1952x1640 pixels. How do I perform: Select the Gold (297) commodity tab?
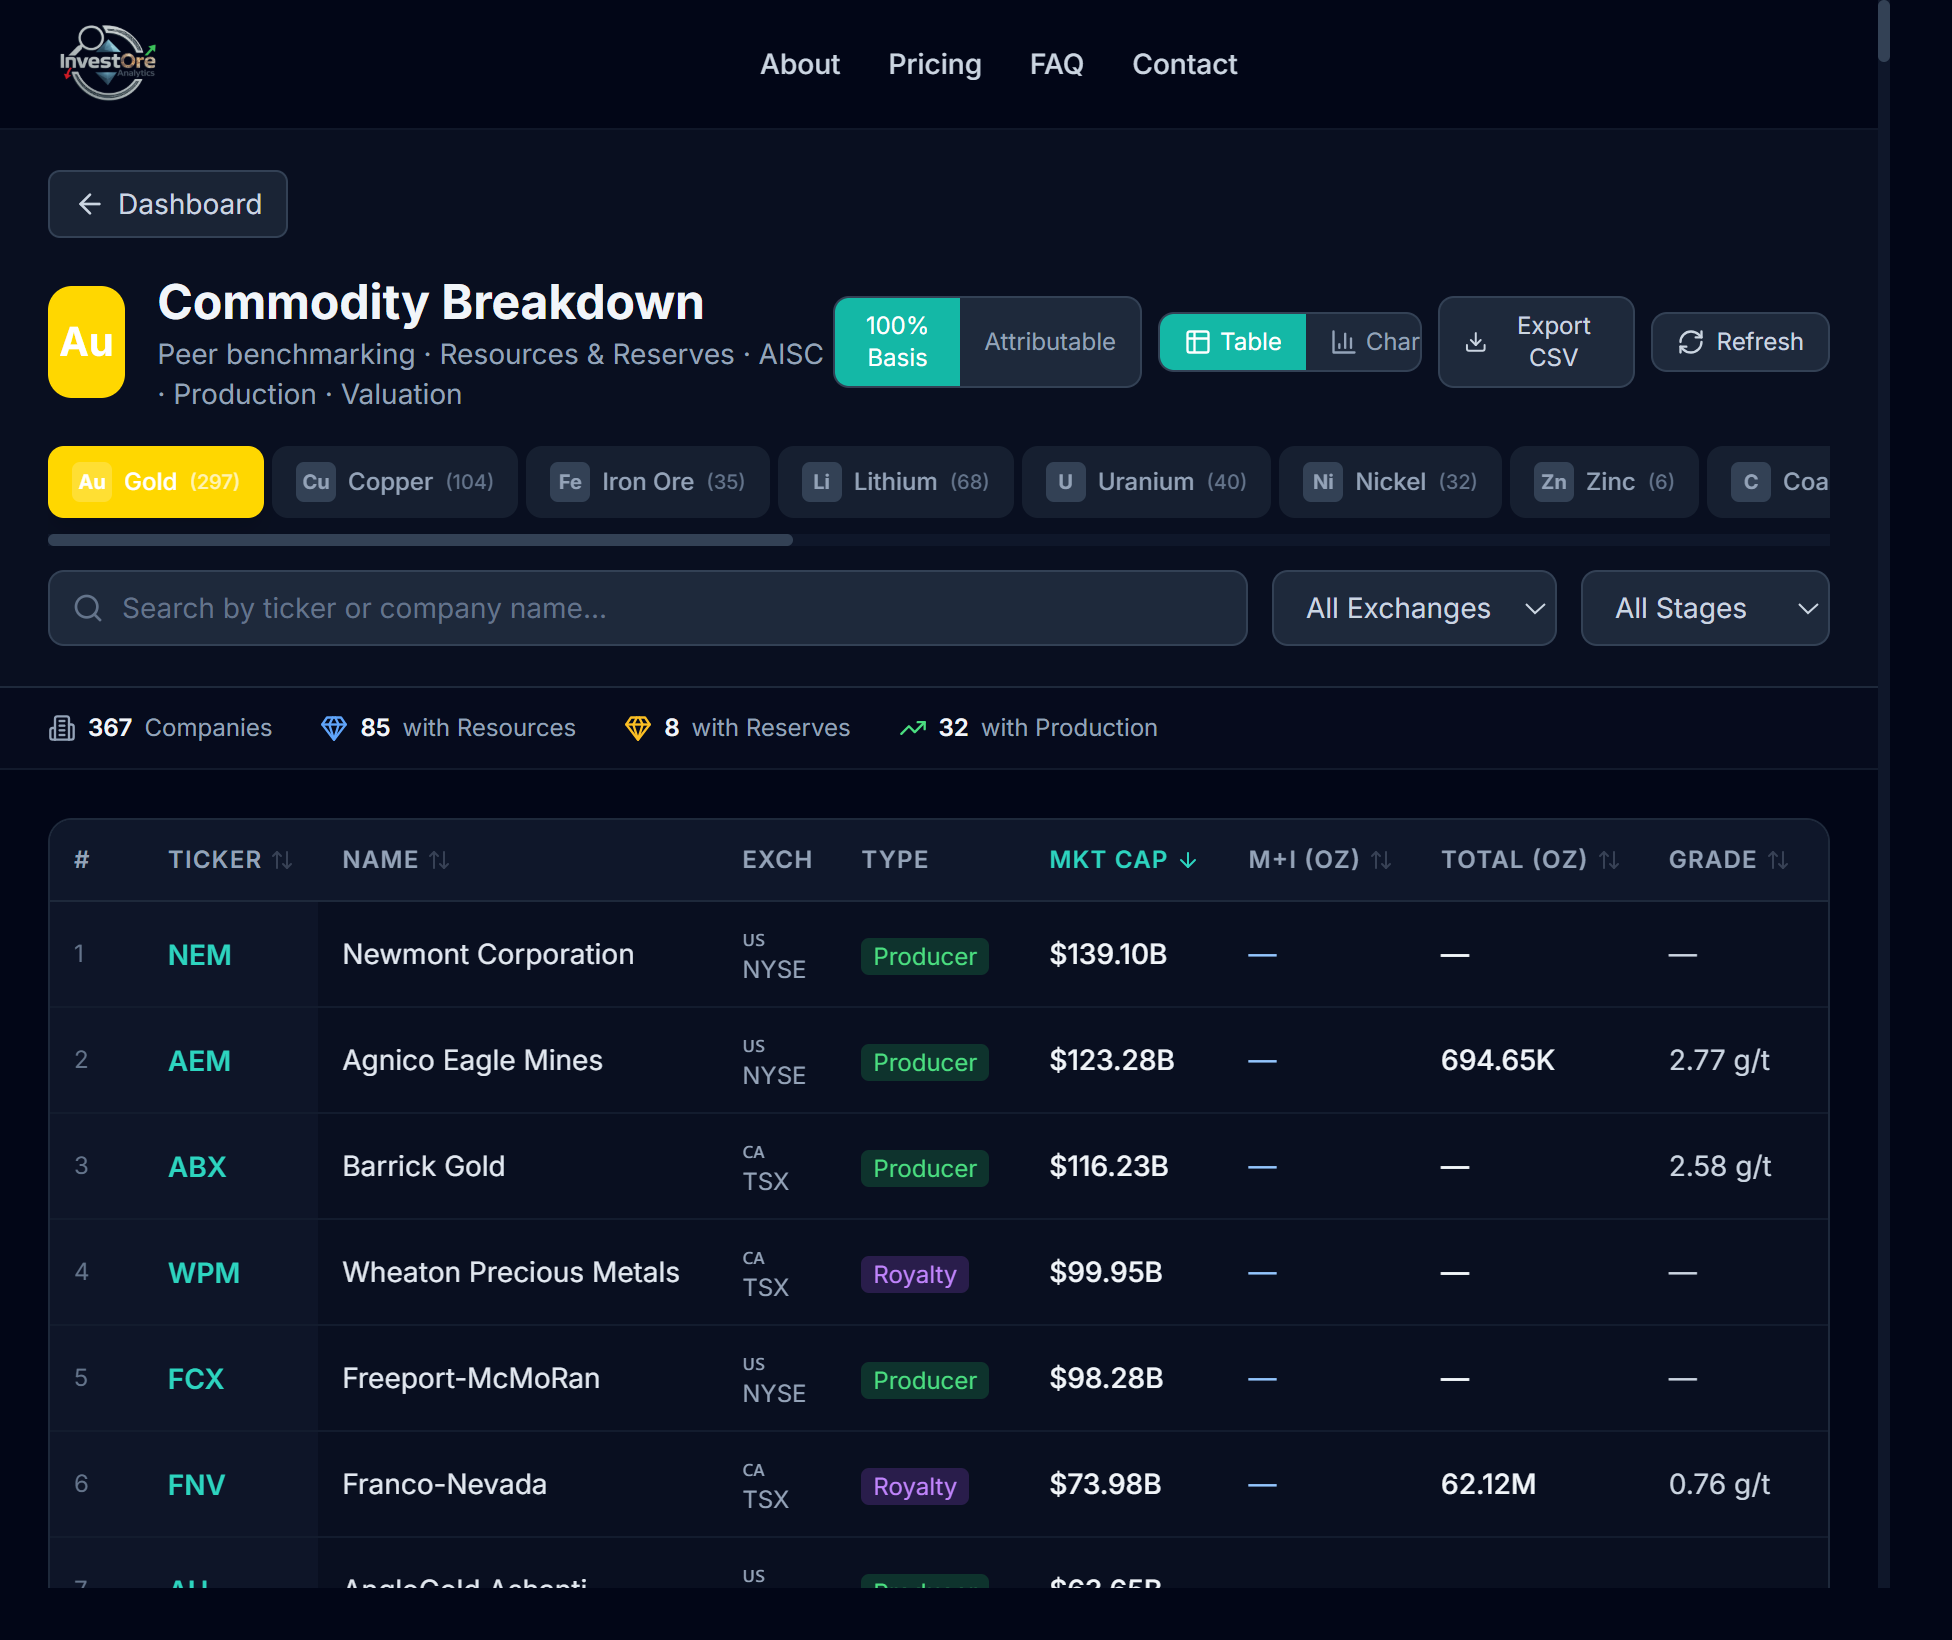click(156, 482)
